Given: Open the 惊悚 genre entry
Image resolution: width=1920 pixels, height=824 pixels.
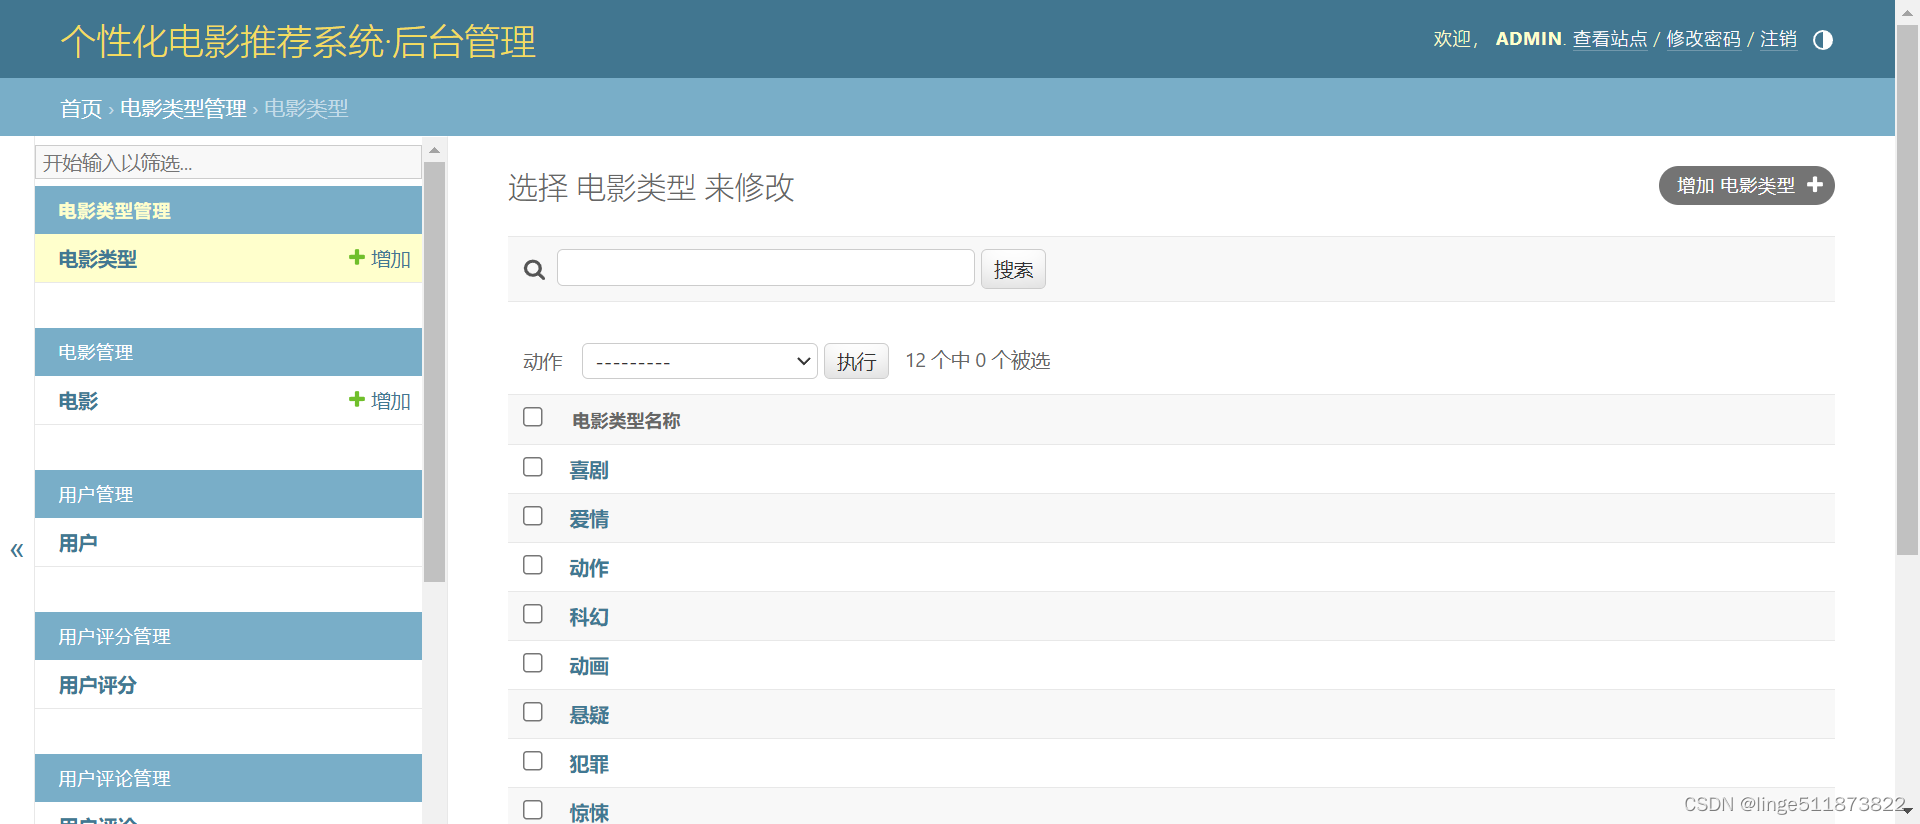Looking at the screenshot, I should [x=589, y=812].
